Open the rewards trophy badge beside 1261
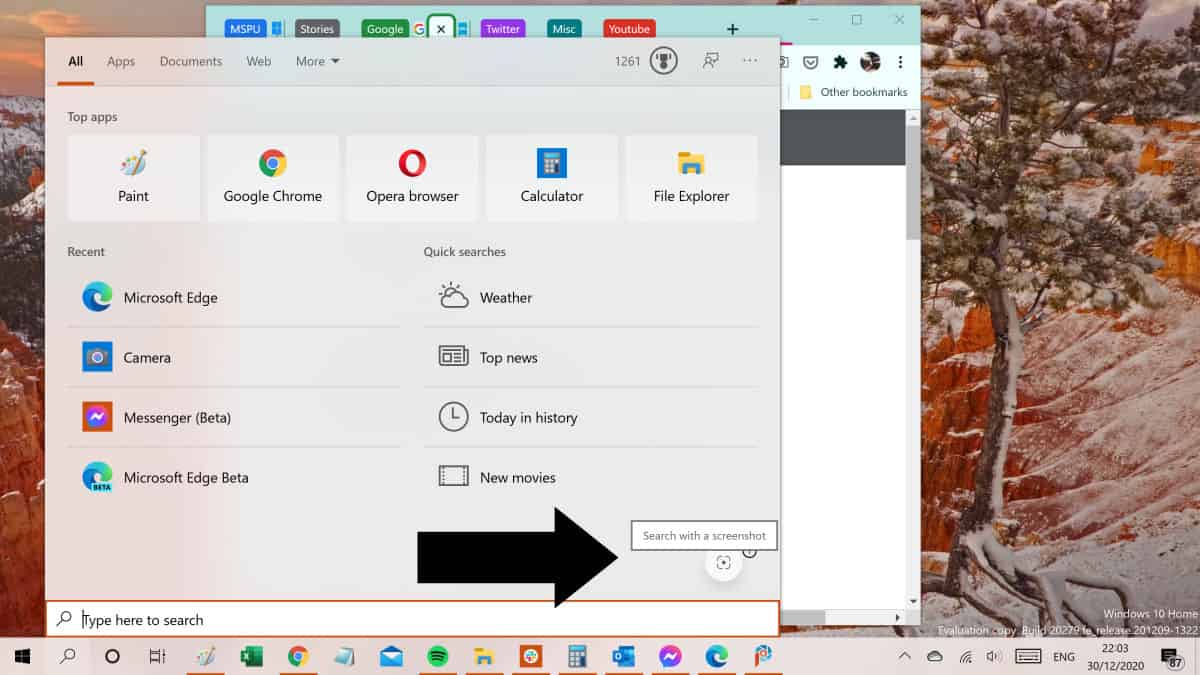 point(663,61)
